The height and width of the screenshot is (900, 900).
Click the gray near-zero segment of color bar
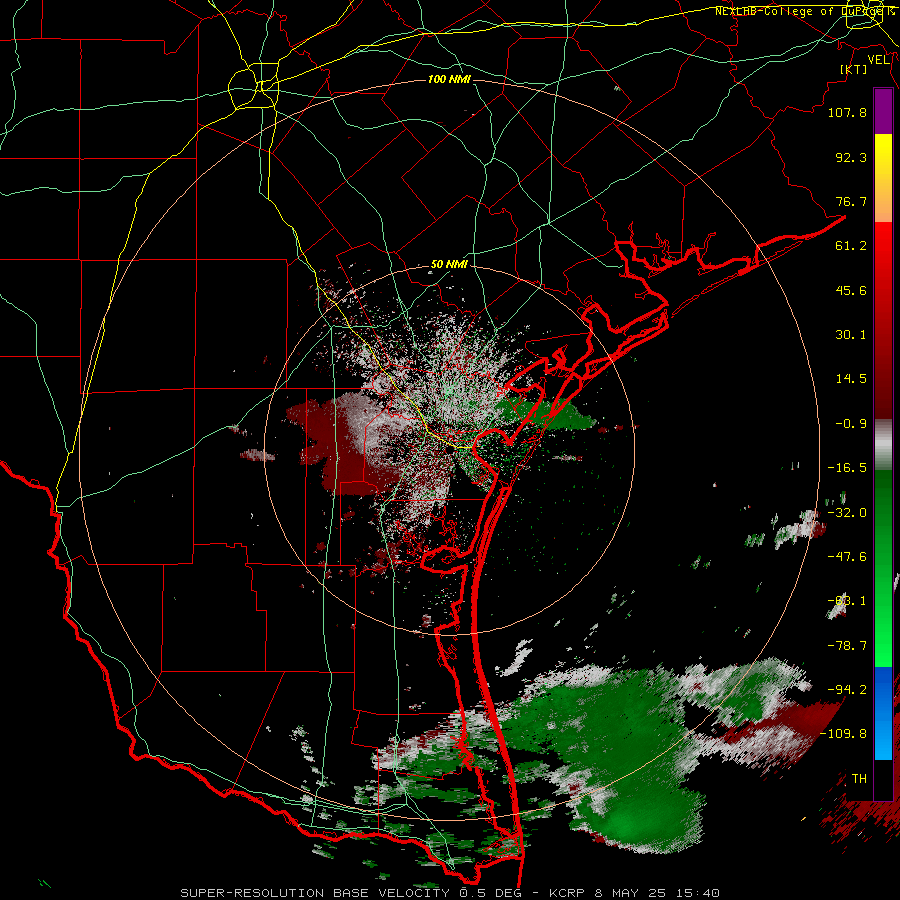click(883, 445)
